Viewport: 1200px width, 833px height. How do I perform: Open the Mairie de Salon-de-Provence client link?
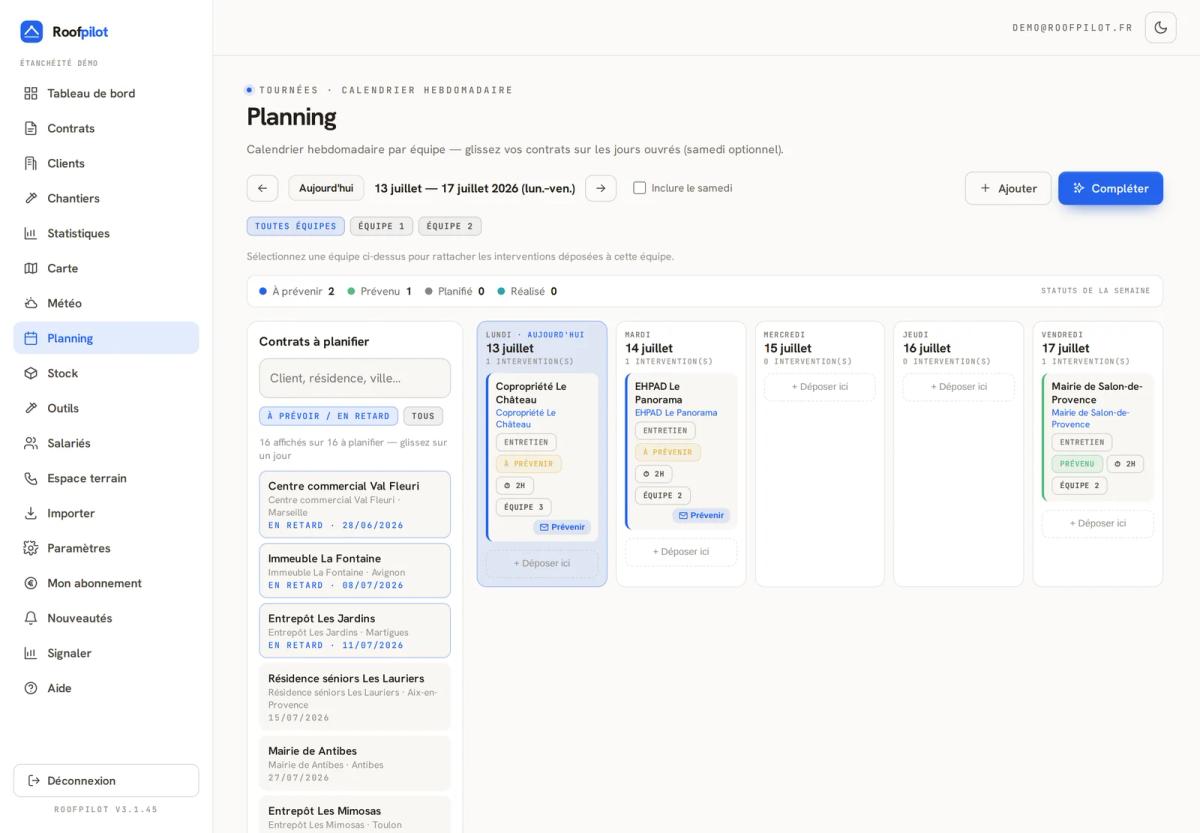pos(1091,418)
